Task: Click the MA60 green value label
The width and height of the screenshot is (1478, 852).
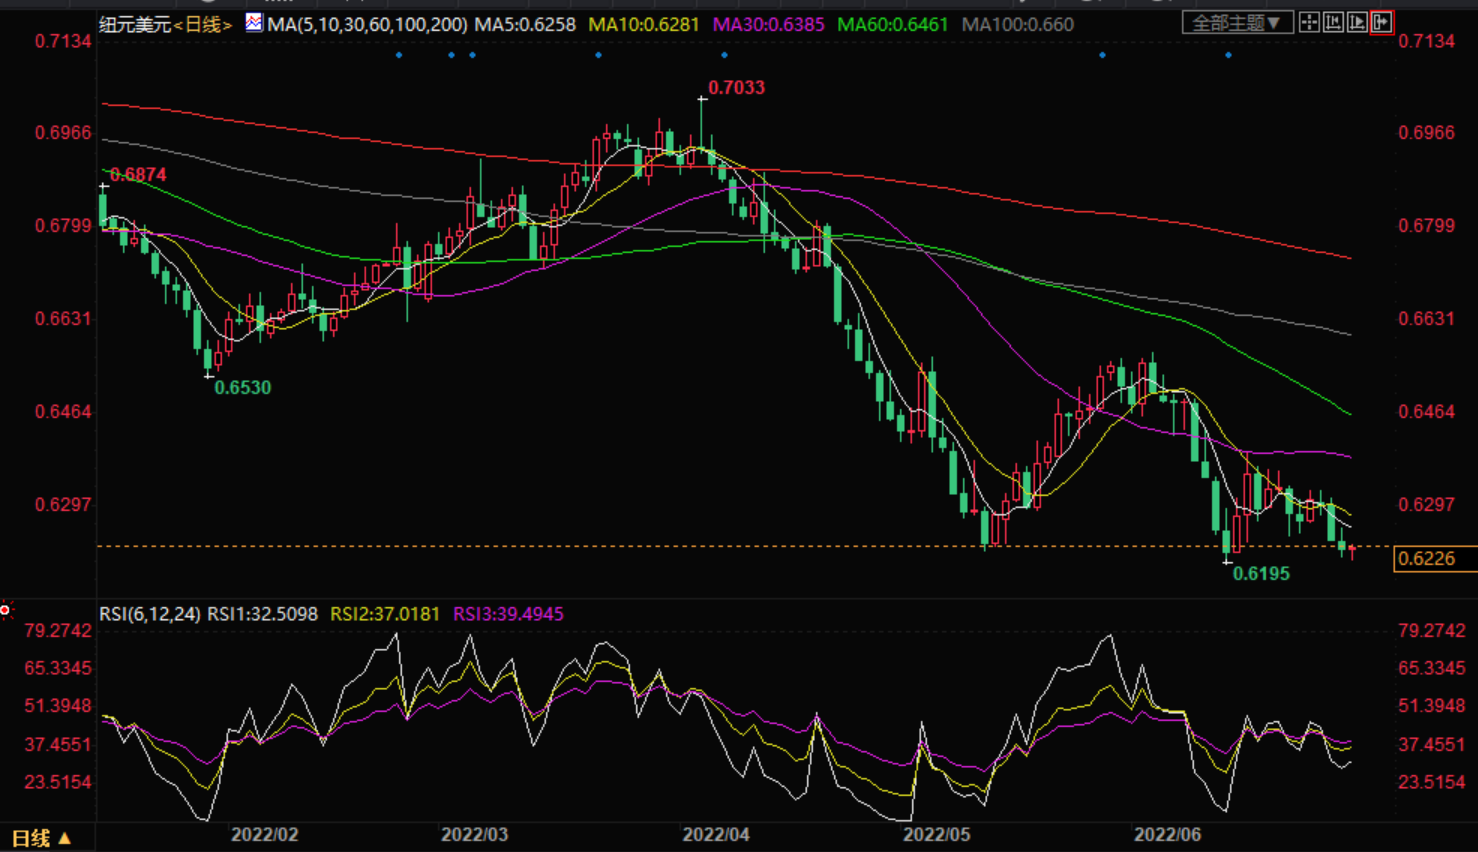Action: click(x=892, y=24)
